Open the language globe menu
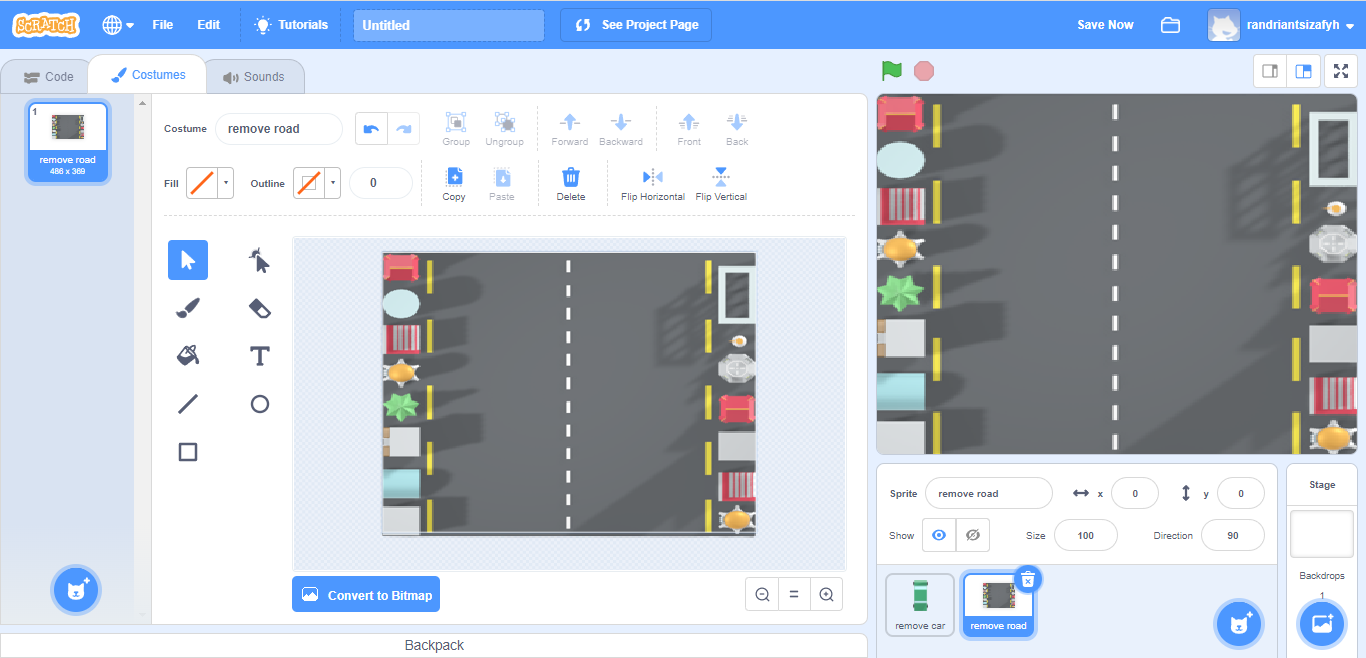Screen dimensions: 1366x658 [118, 25]
